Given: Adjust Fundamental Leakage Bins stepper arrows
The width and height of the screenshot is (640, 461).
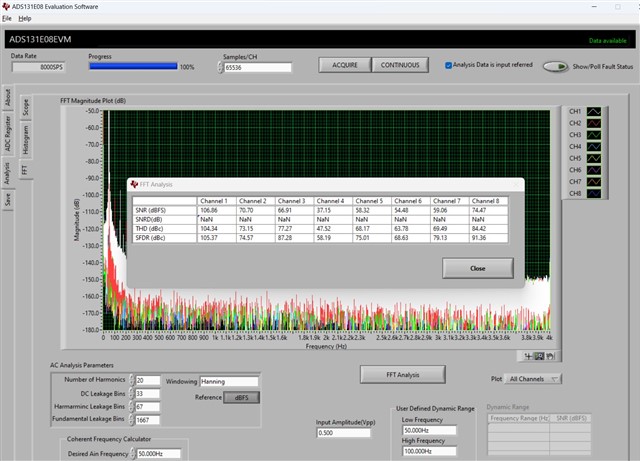Looking at the screenshot, I should 132,420.
